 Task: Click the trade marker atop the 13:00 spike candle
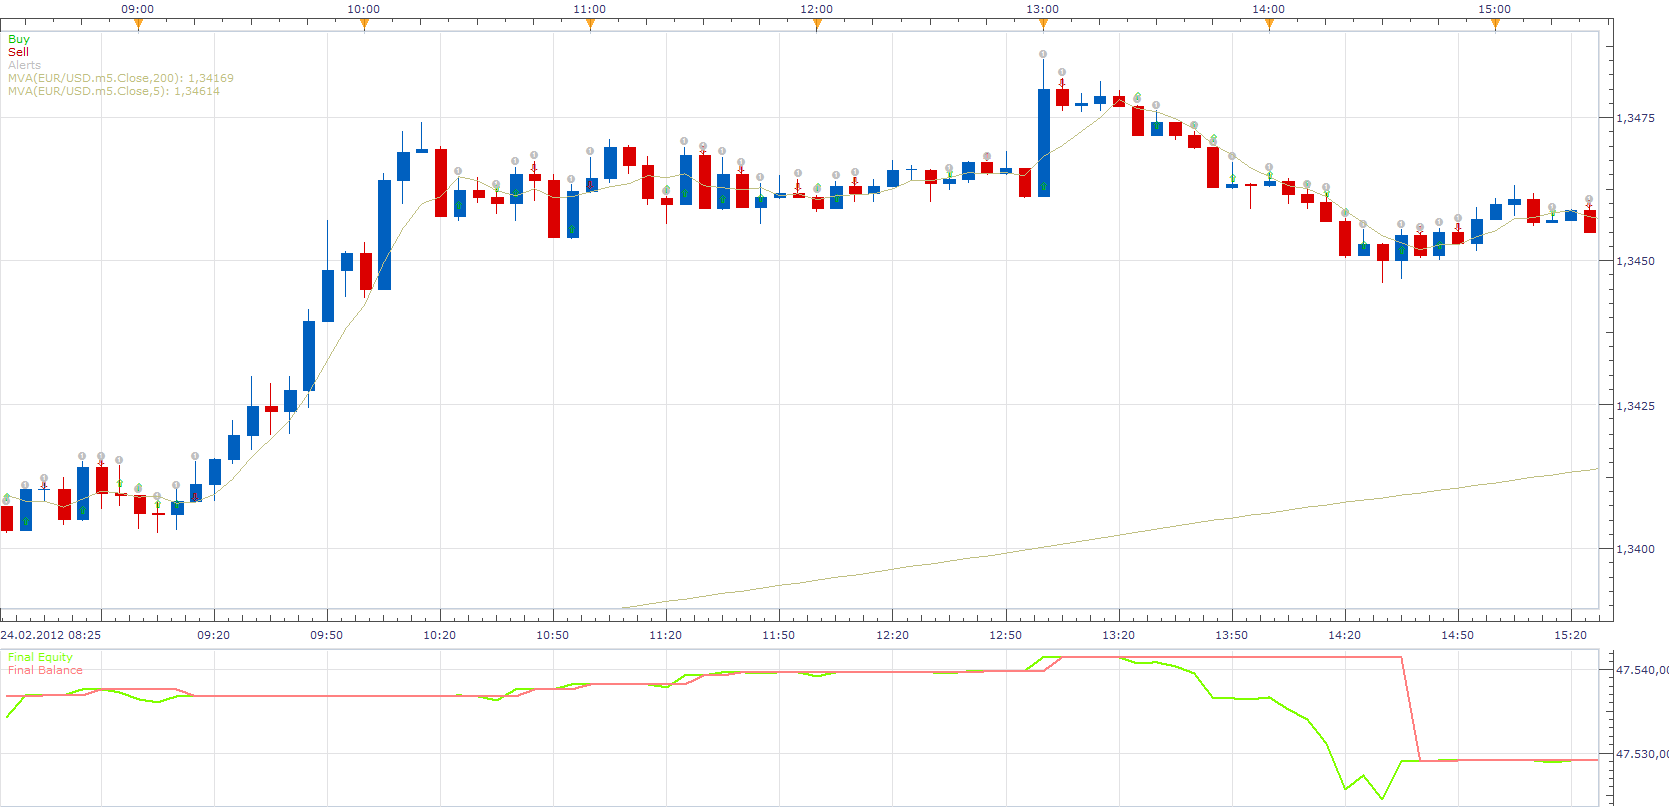point(1043,54)
